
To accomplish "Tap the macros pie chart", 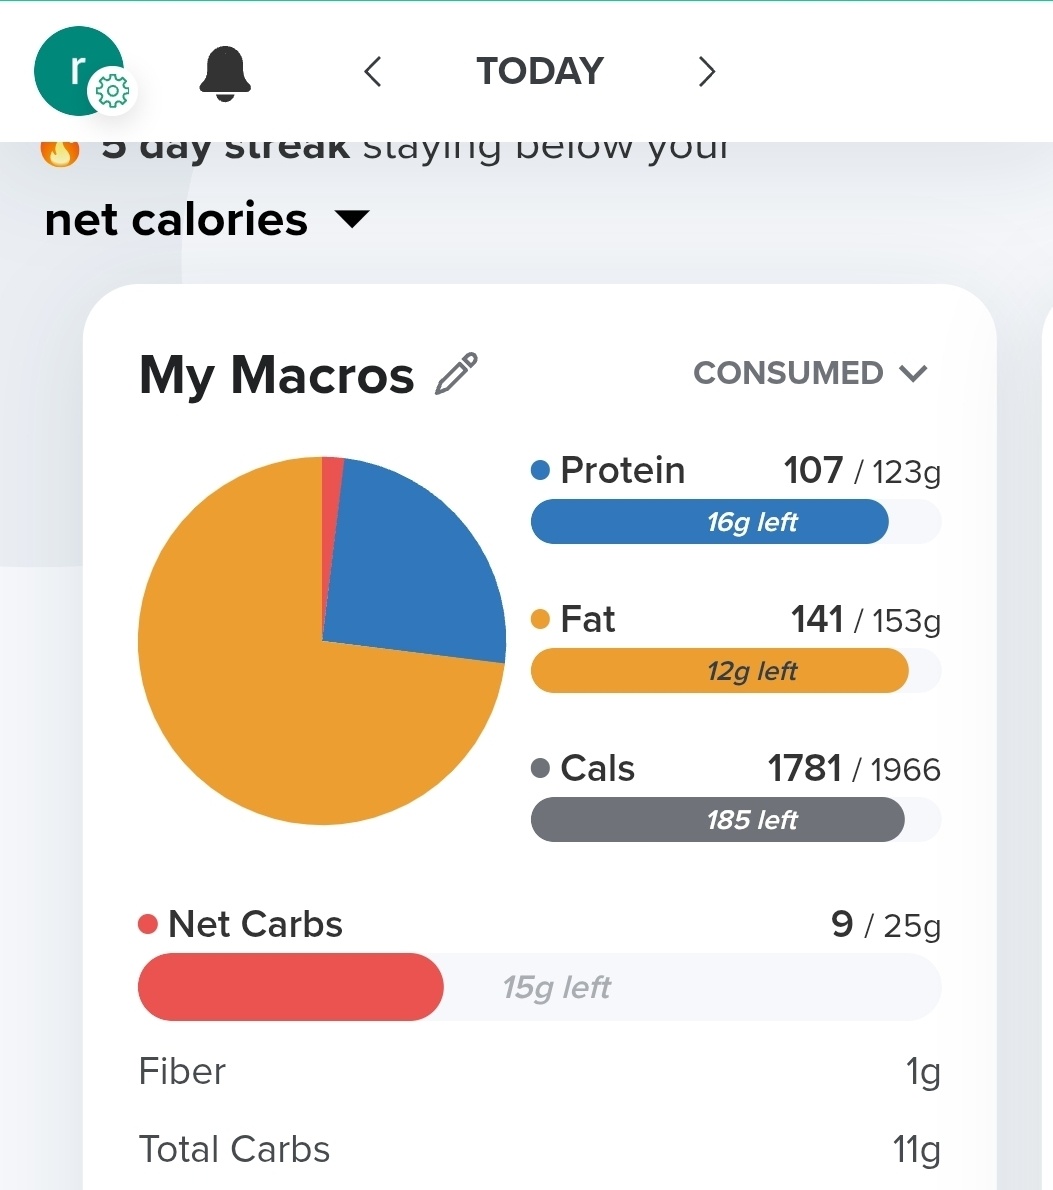I will [322, 641].
